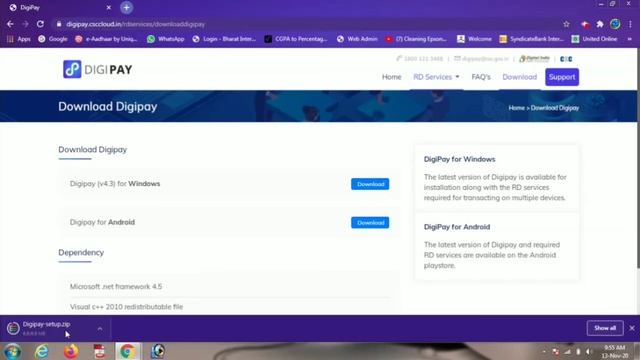Click the Support button

click(x=562, y=77)
